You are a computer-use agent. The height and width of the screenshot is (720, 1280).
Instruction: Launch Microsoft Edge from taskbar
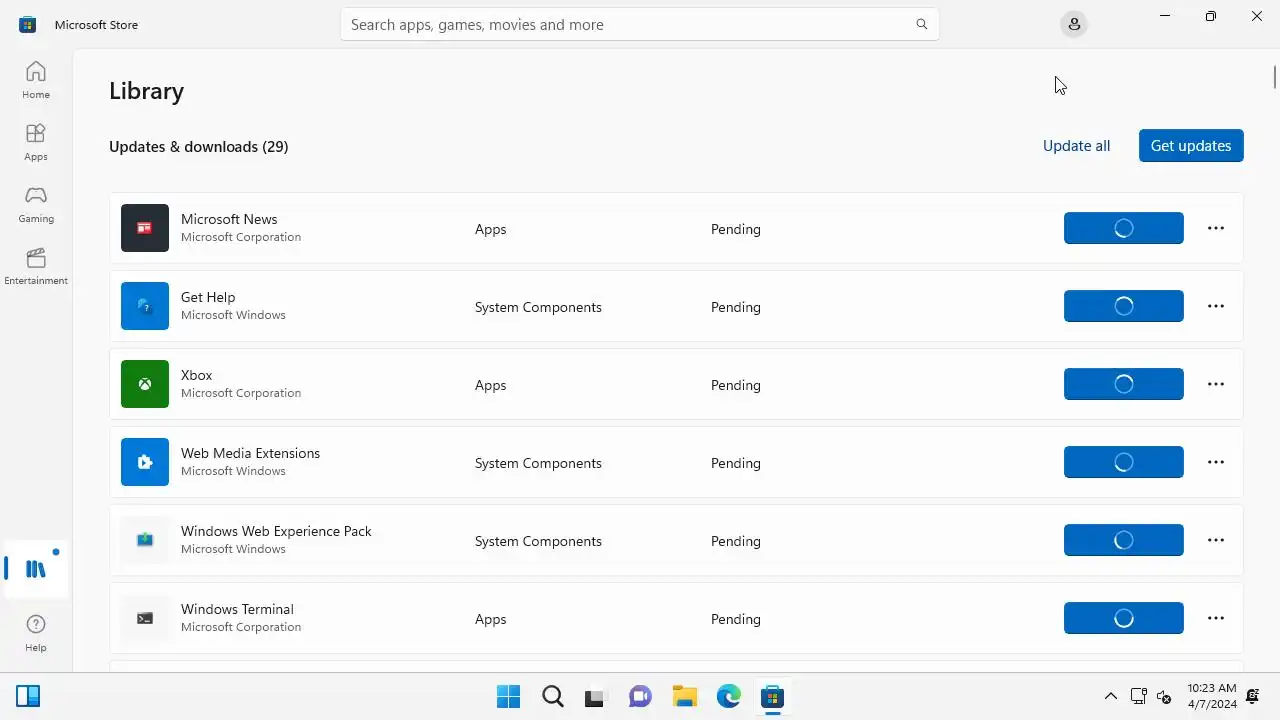pos(728,696)
